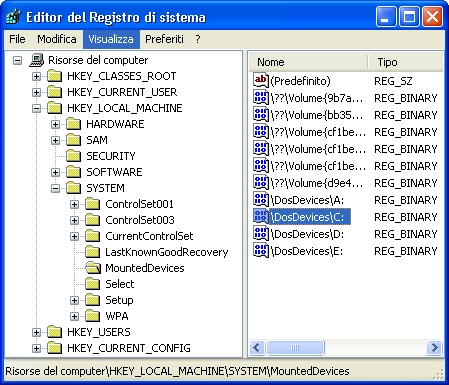
Task: Click the HKEY_LOCAL_MACHINE folder icon
Action: 54,108
